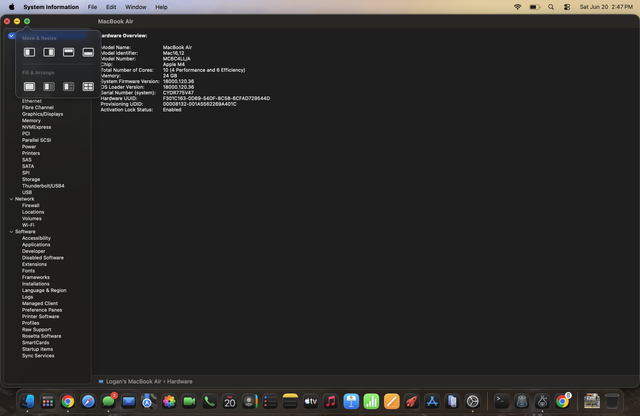Select Power in the hardware list
Screen dimensions: 640x416
click(29, 147)
